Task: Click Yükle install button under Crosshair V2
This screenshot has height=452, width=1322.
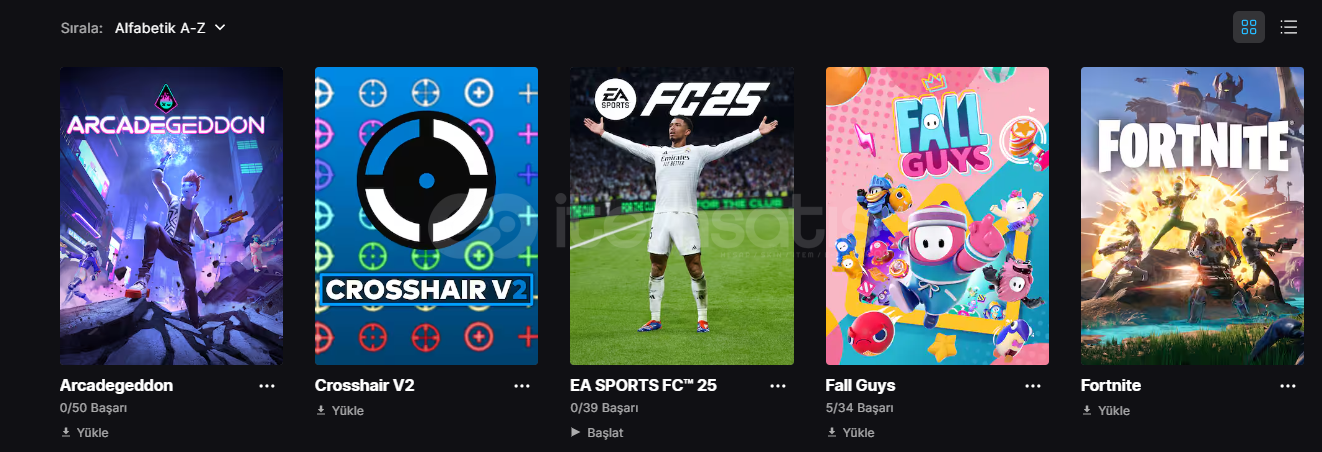Action: [340, 411]
